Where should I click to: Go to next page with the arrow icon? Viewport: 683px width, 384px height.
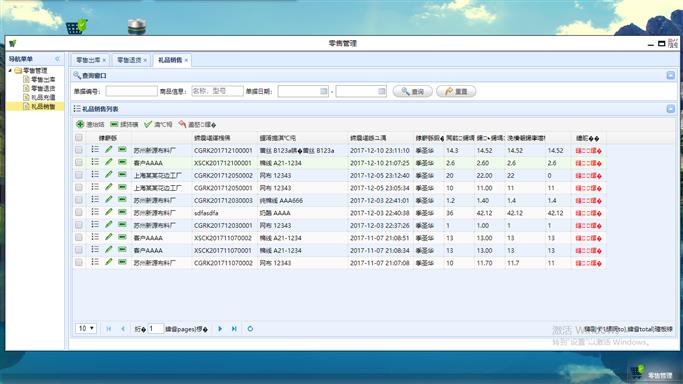[x=220, y=329]
